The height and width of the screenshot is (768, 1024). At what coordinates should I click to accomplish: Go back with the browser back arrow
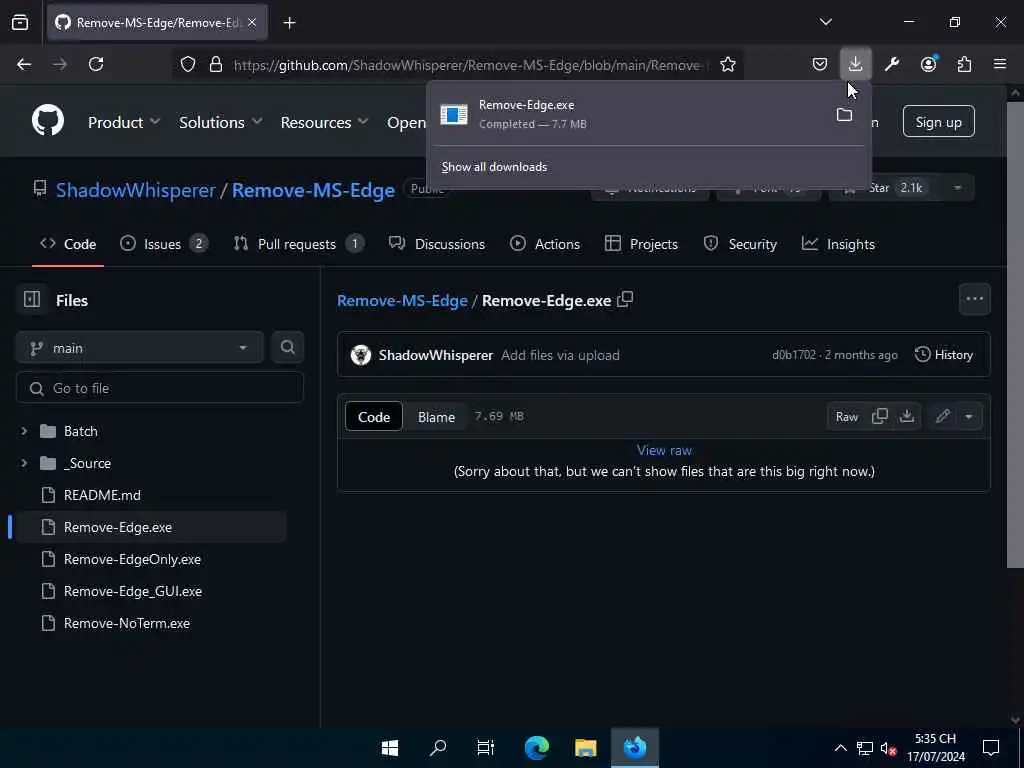pyautogui.click(x=24, y=64)
